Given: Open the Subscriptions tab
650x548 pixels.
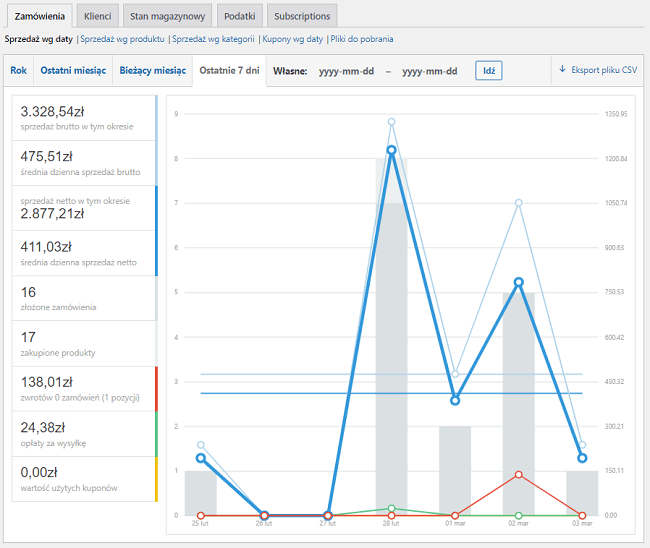Looking at the screenshot, I should (x=302, y=16).
